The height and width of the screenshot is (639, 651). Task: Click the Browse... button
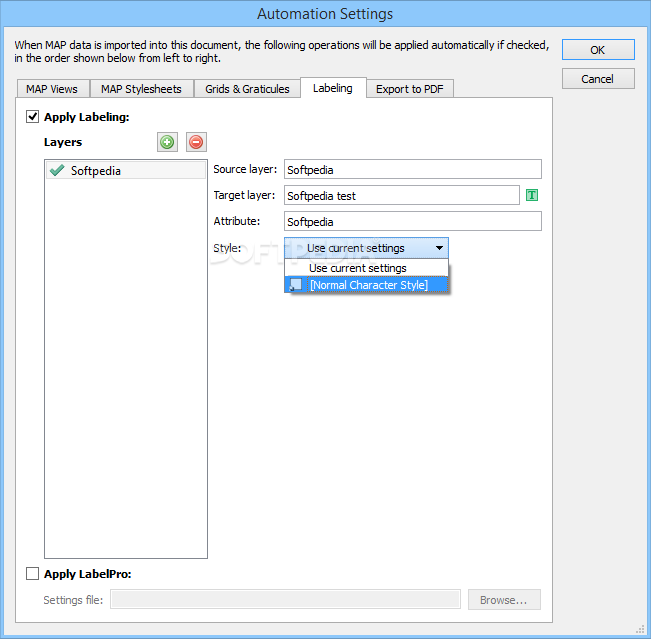click(x=504, y=600)
